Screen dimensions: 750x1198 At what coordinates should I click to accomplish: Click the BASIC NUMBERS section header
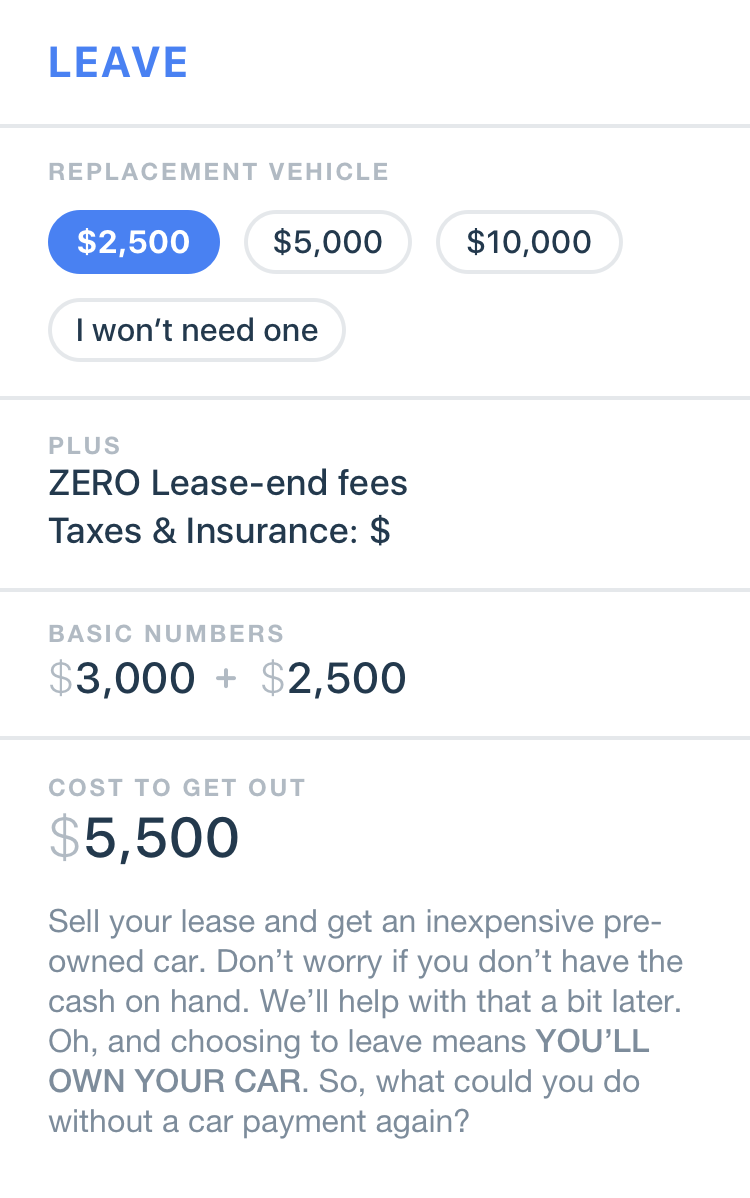167,634
